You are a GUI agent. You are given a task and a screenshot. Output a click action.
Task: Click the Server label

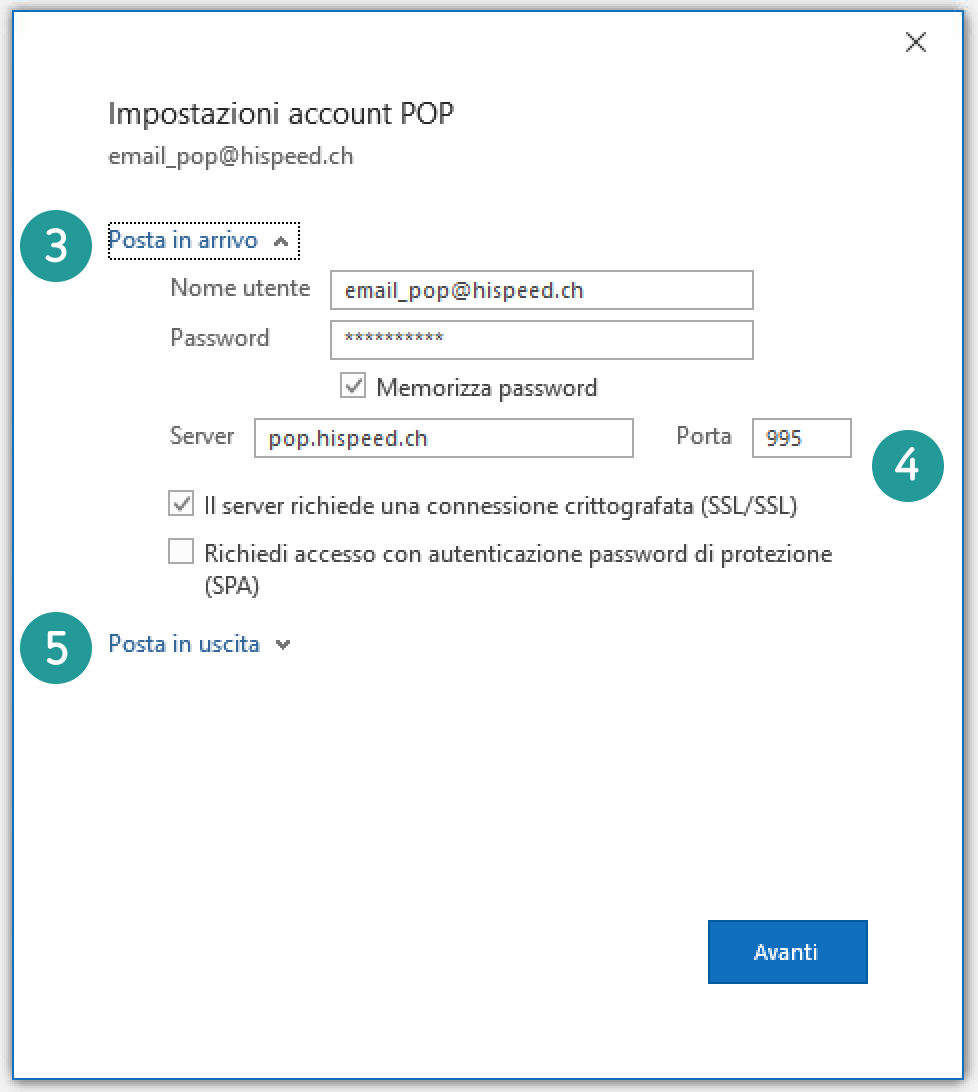[x=202, y=436]
